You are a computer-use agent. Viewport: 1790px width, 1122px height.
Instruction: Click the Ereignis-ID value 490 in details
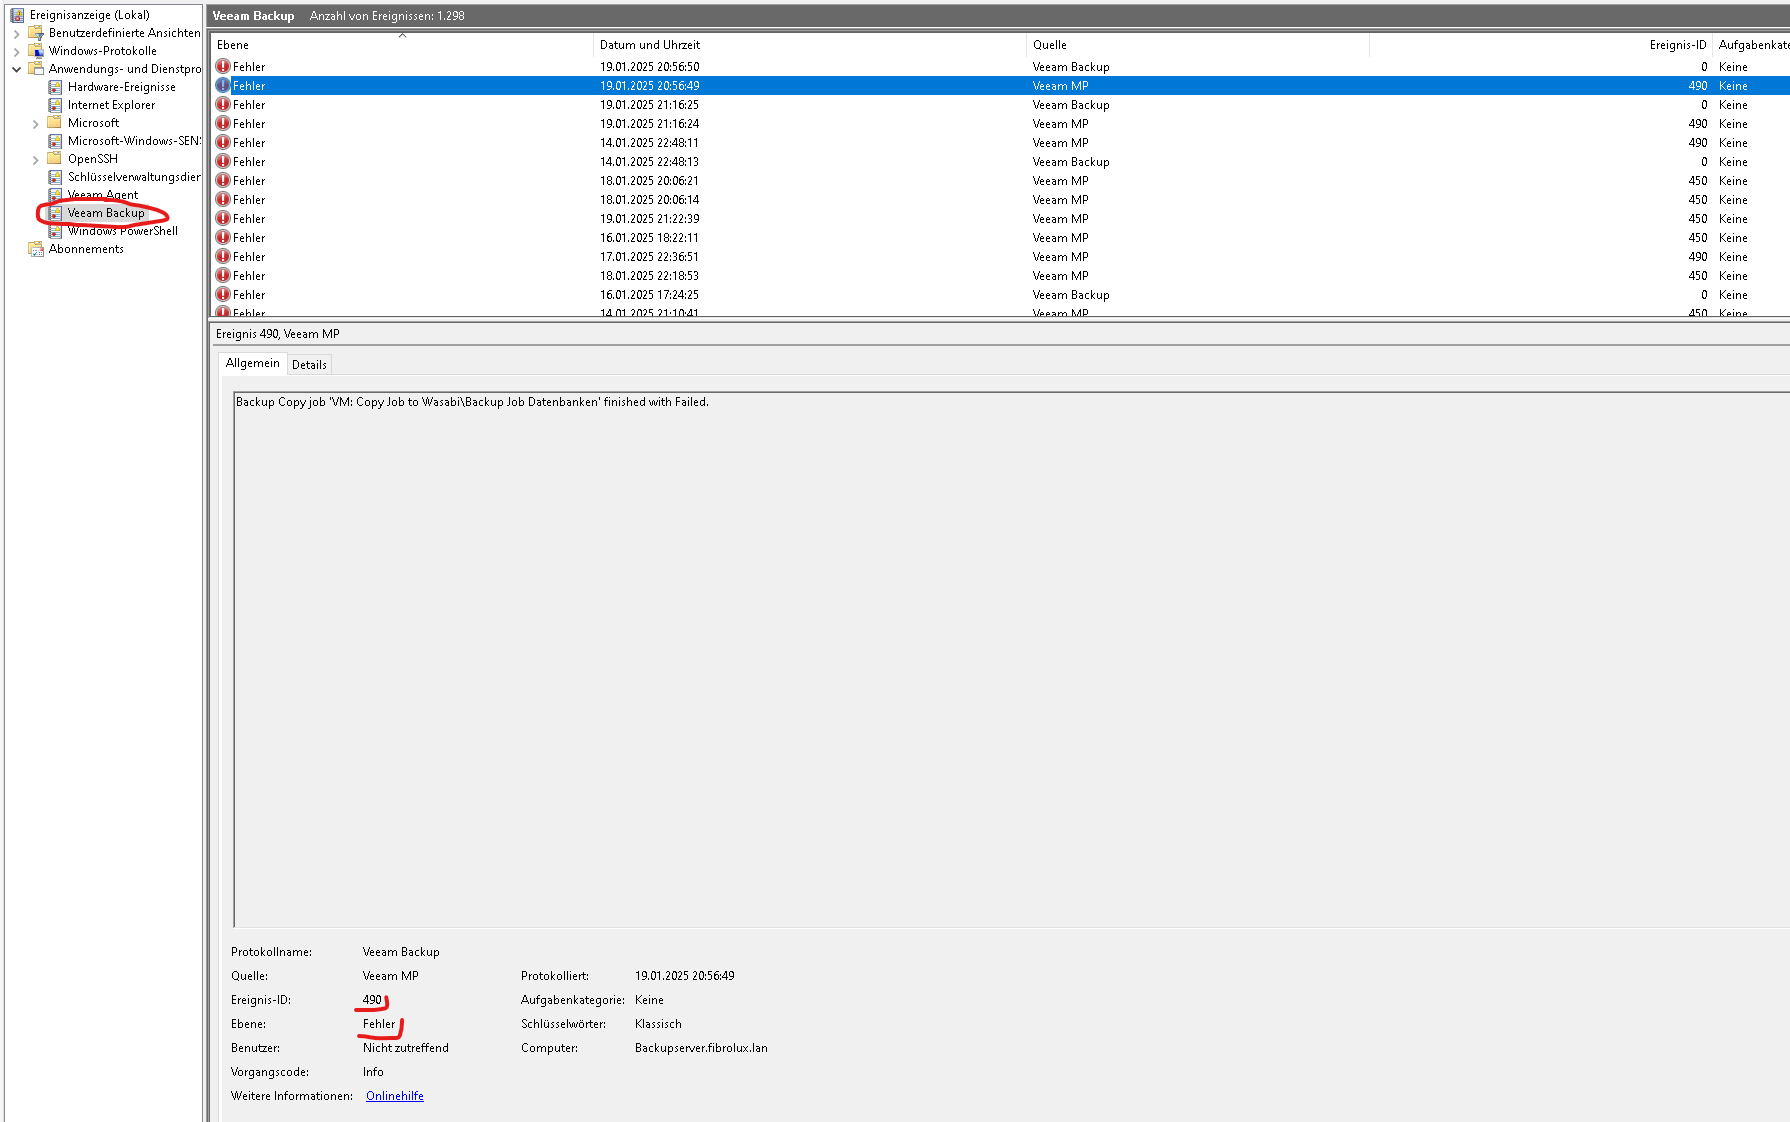pos(372,1000)
